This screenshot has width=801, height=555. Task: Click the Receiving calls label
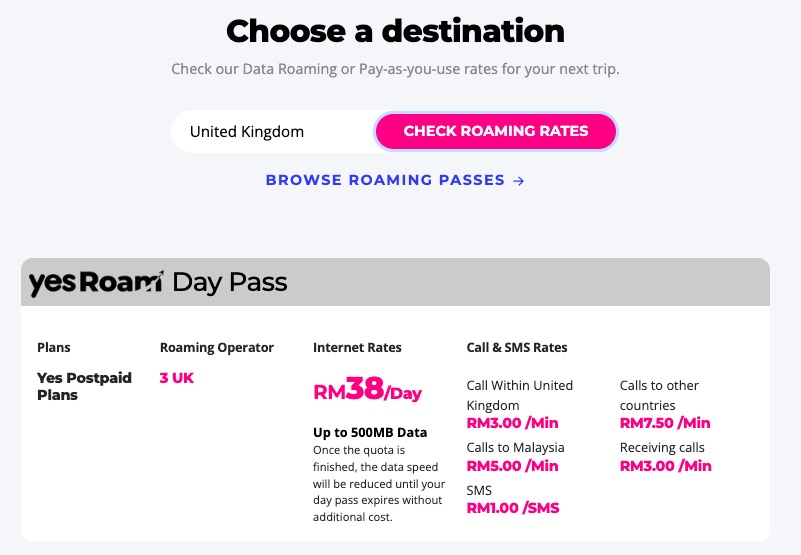[x=662, y=447]
